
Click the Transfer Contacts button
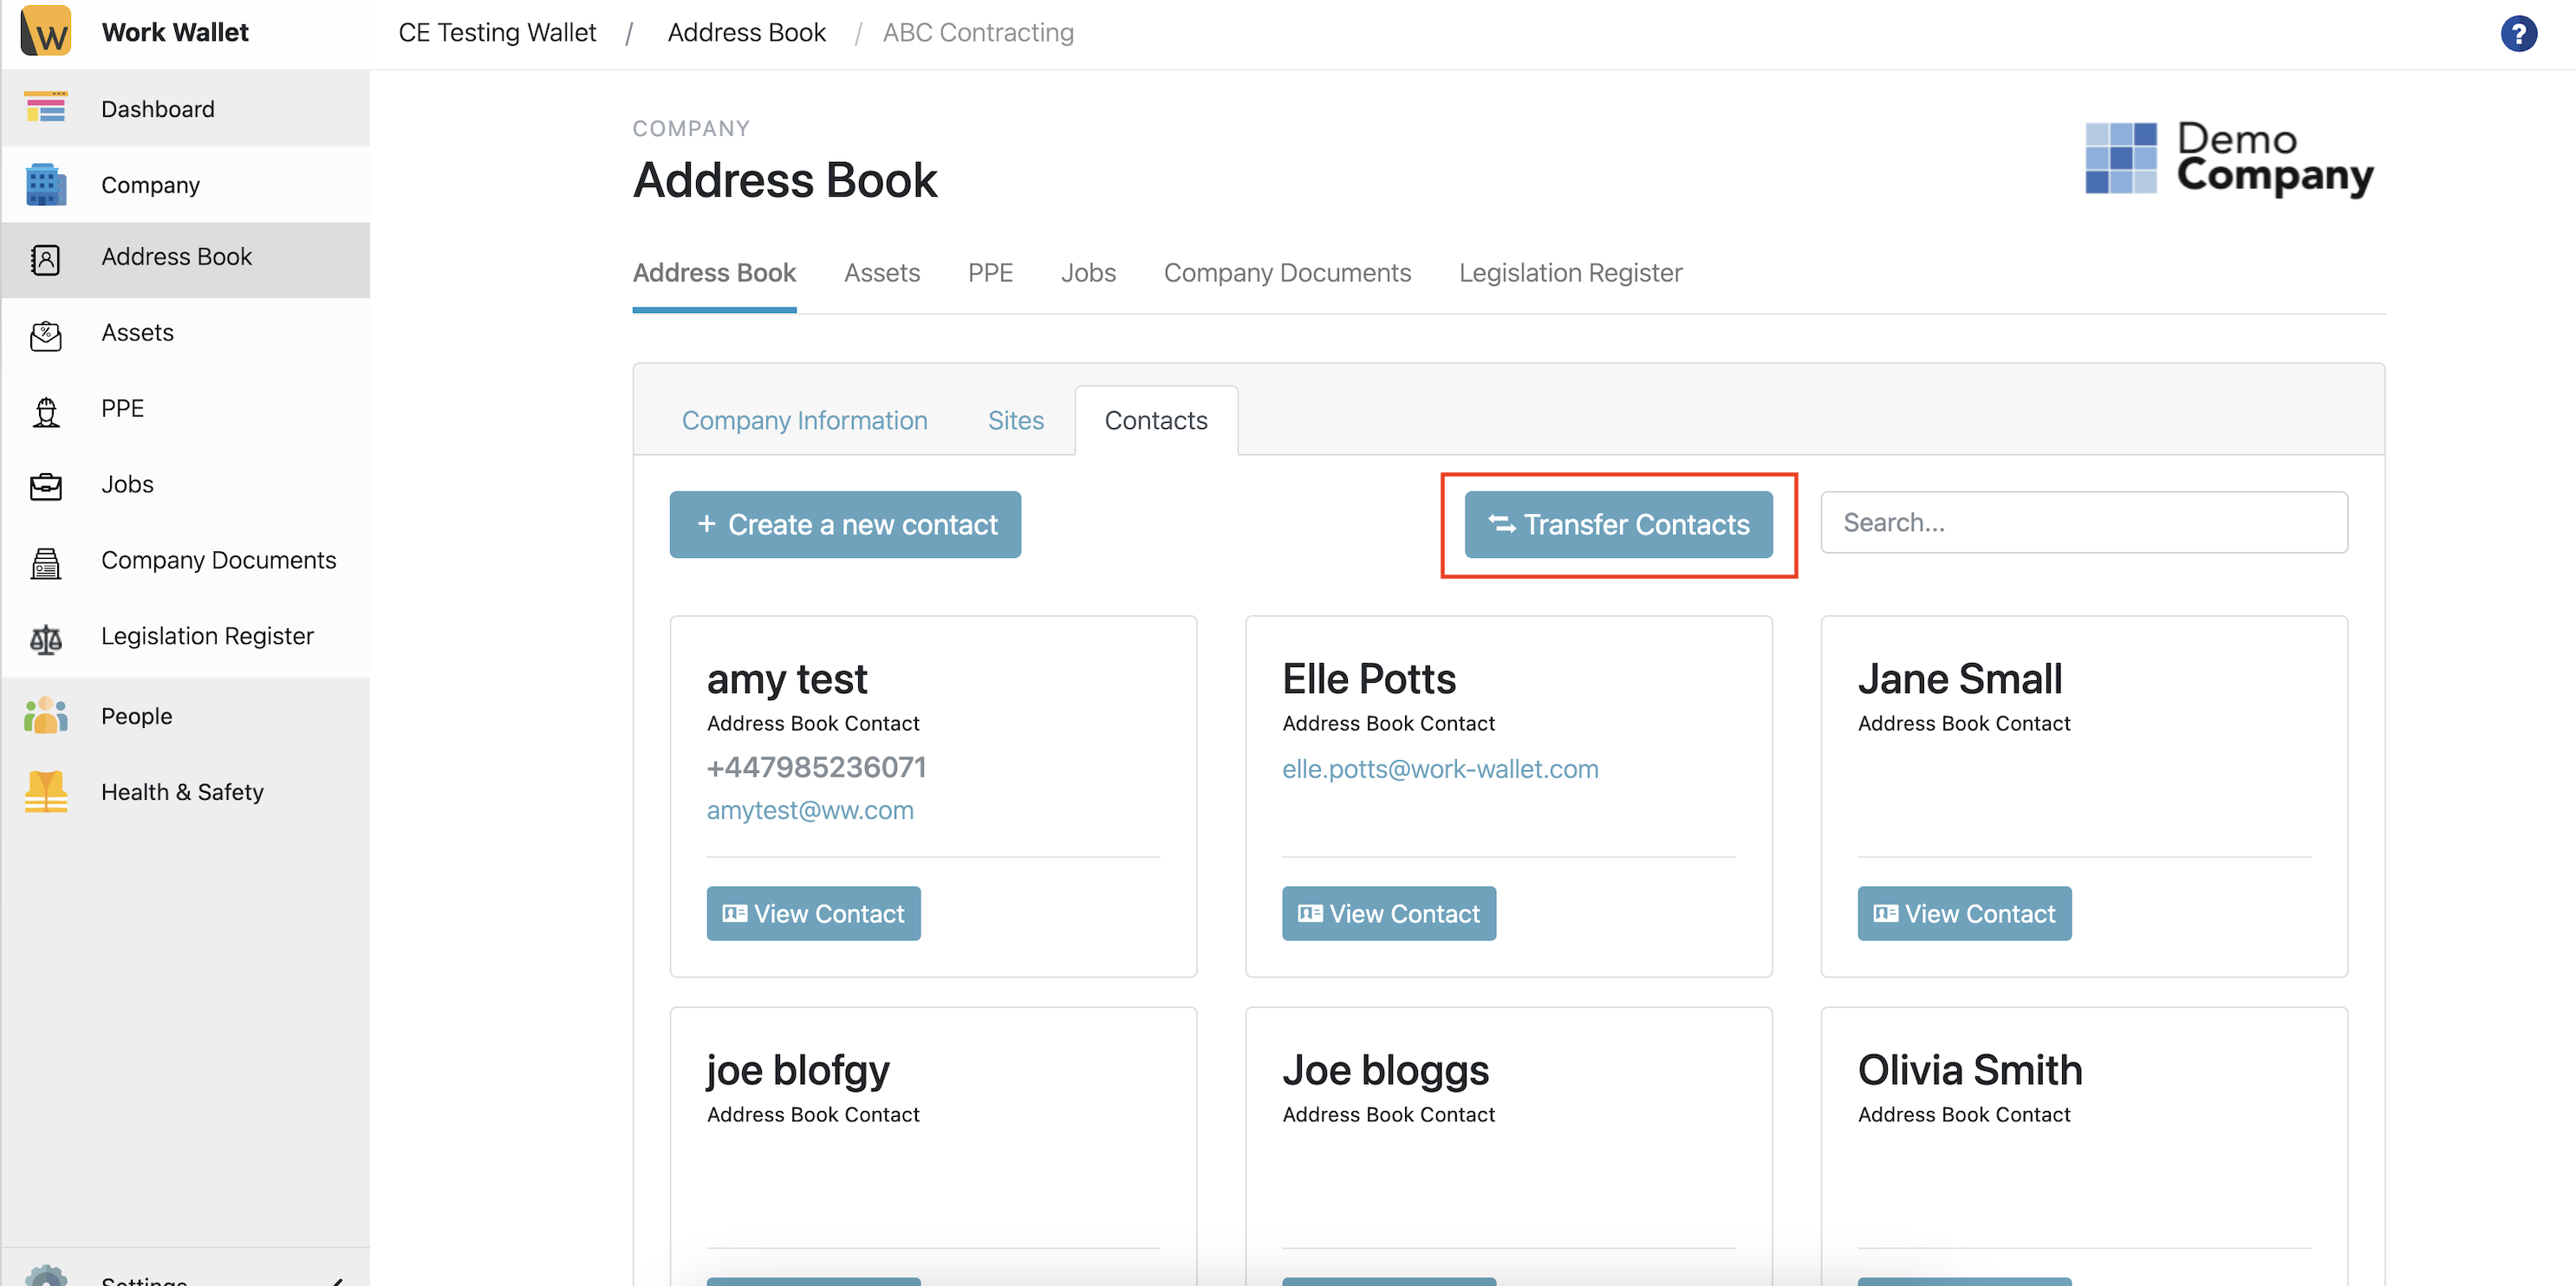[1618, 525]
